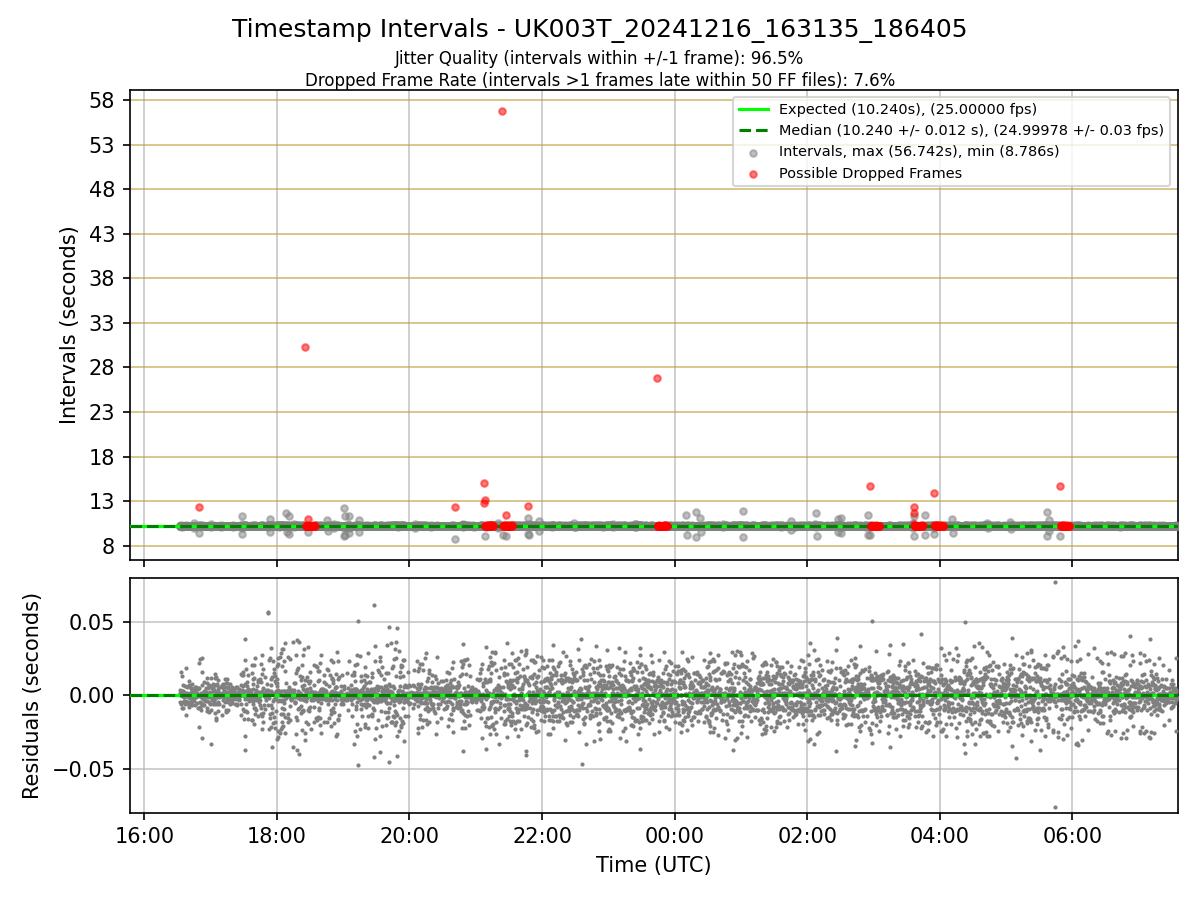
Task: Select the legend entry 'Intervals, max (56.742s), min (8.786s)'
Action: tap(919, 151)
